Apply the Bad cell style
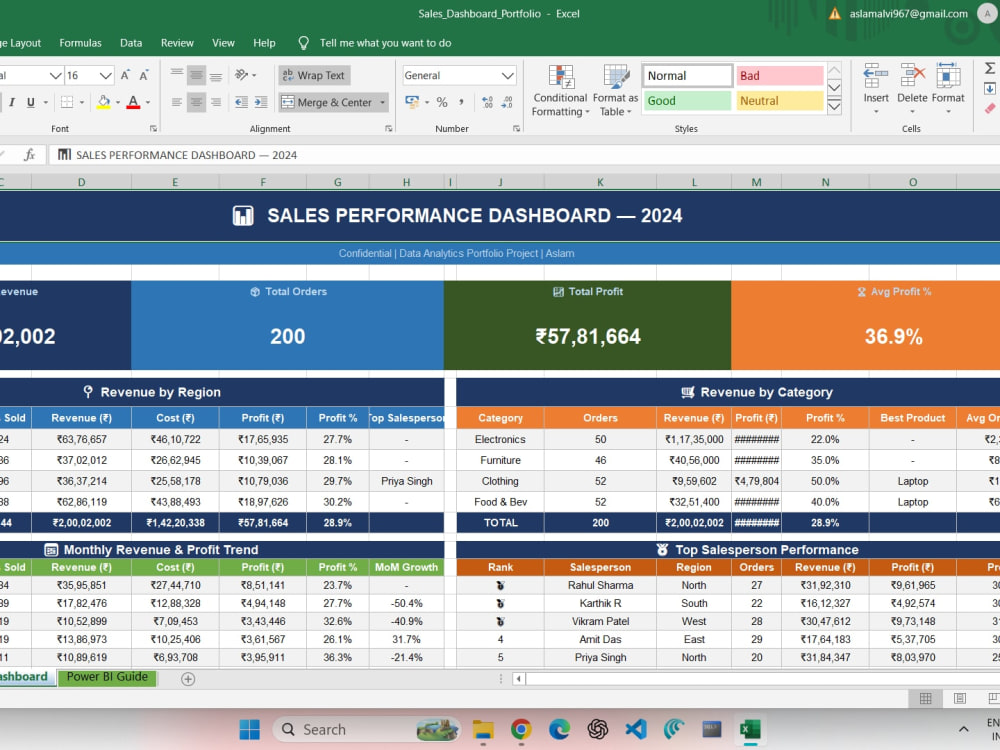The image size is (1000, 750). click(x=779, y=75)
